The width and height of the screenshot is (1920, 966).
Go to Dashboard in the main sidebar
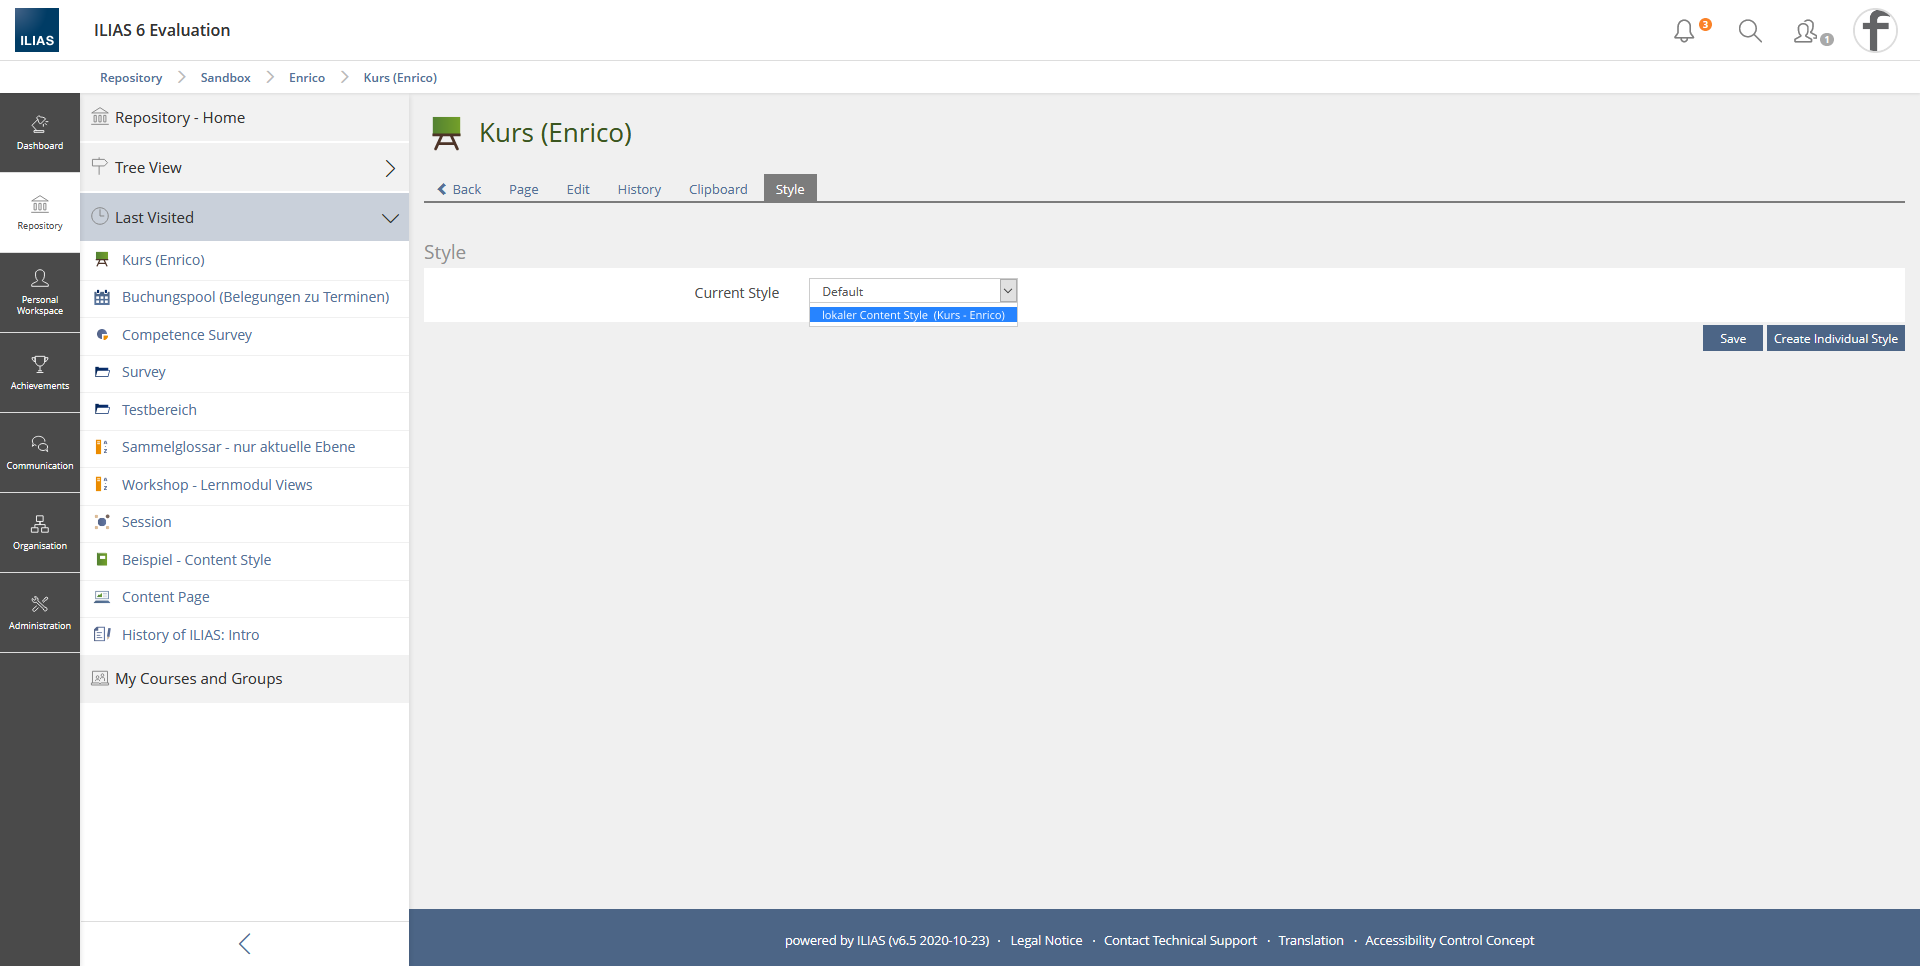(40, 133)
